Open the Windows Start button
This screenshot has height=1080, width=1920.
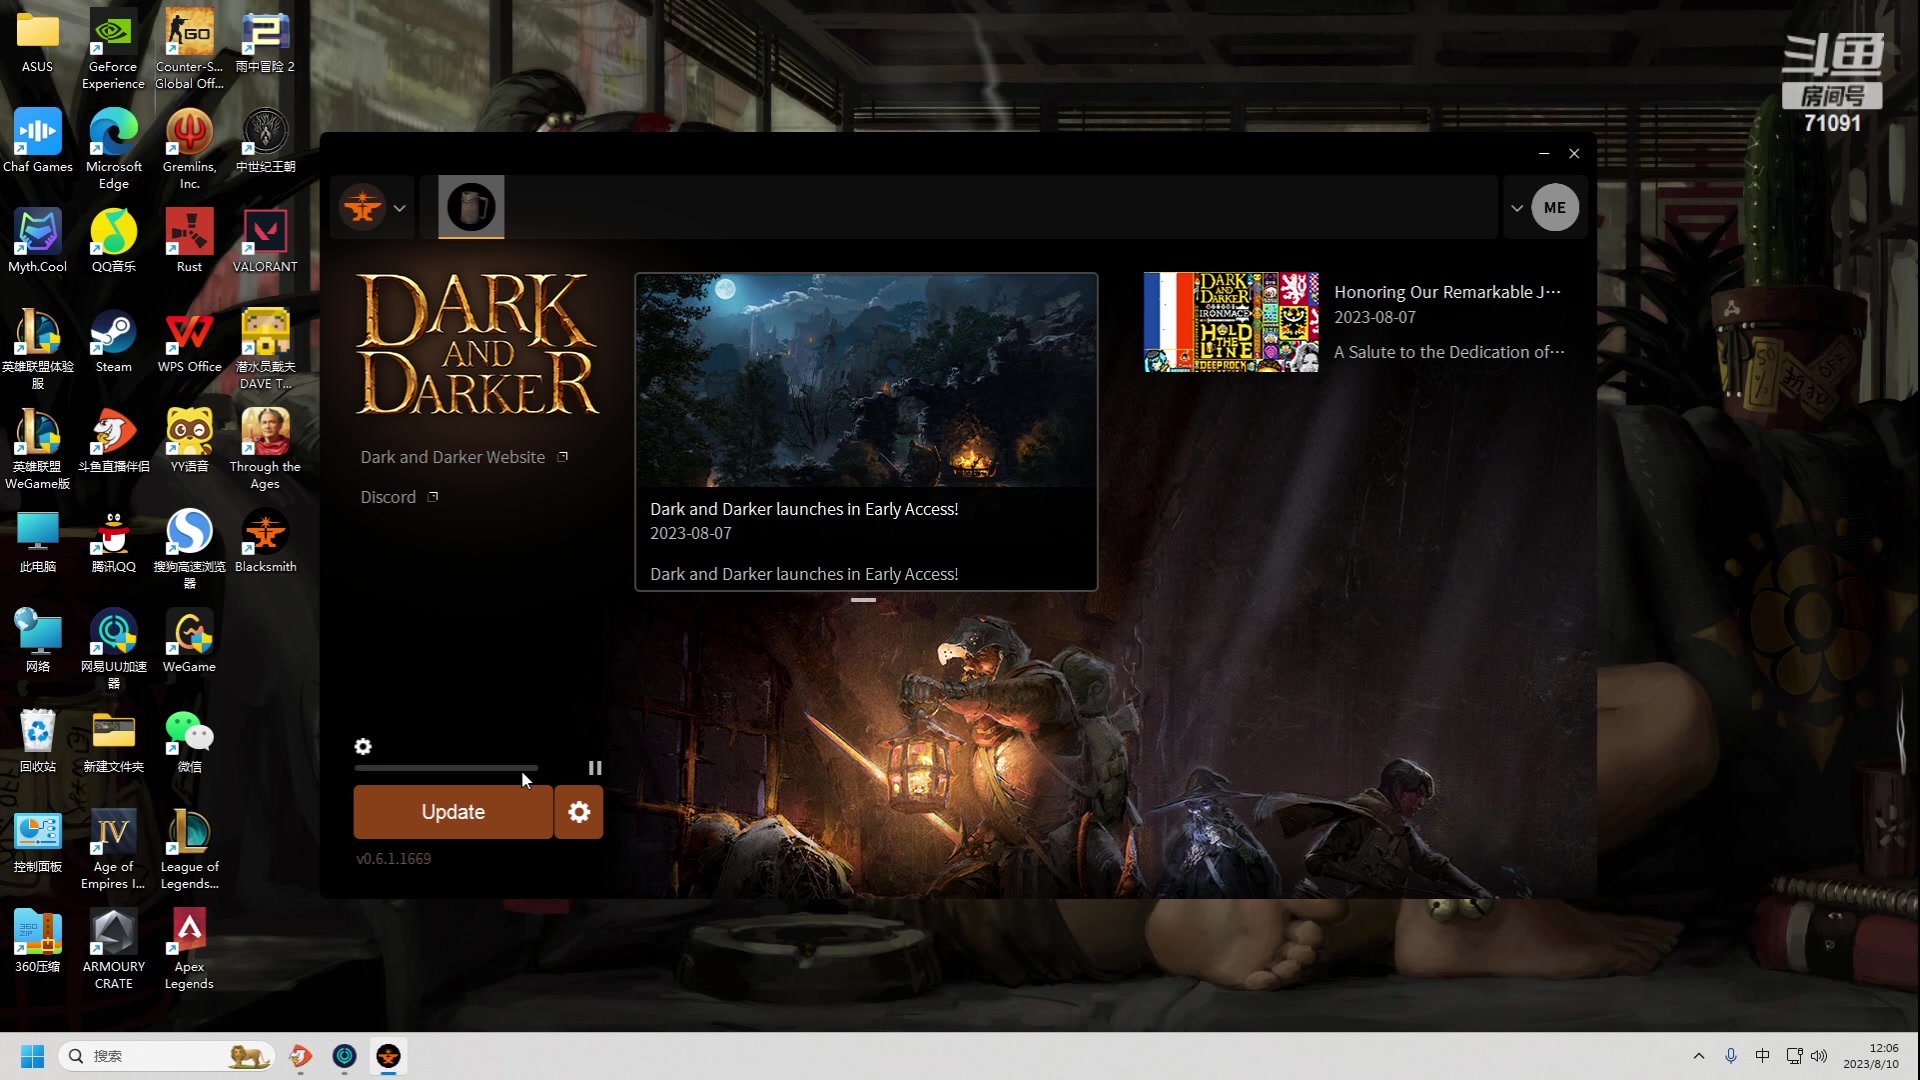(32, 1056)
